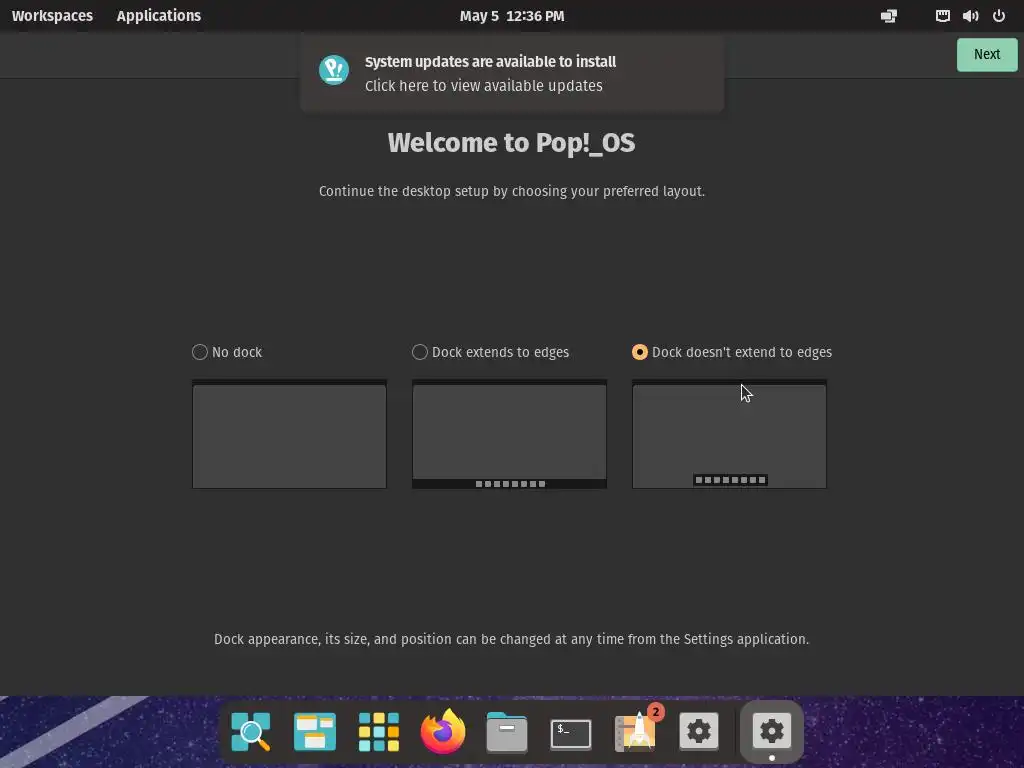Open the display tray icon in top bar
This screenshot has height=768, width=1024.
click(x=889, y=16)
